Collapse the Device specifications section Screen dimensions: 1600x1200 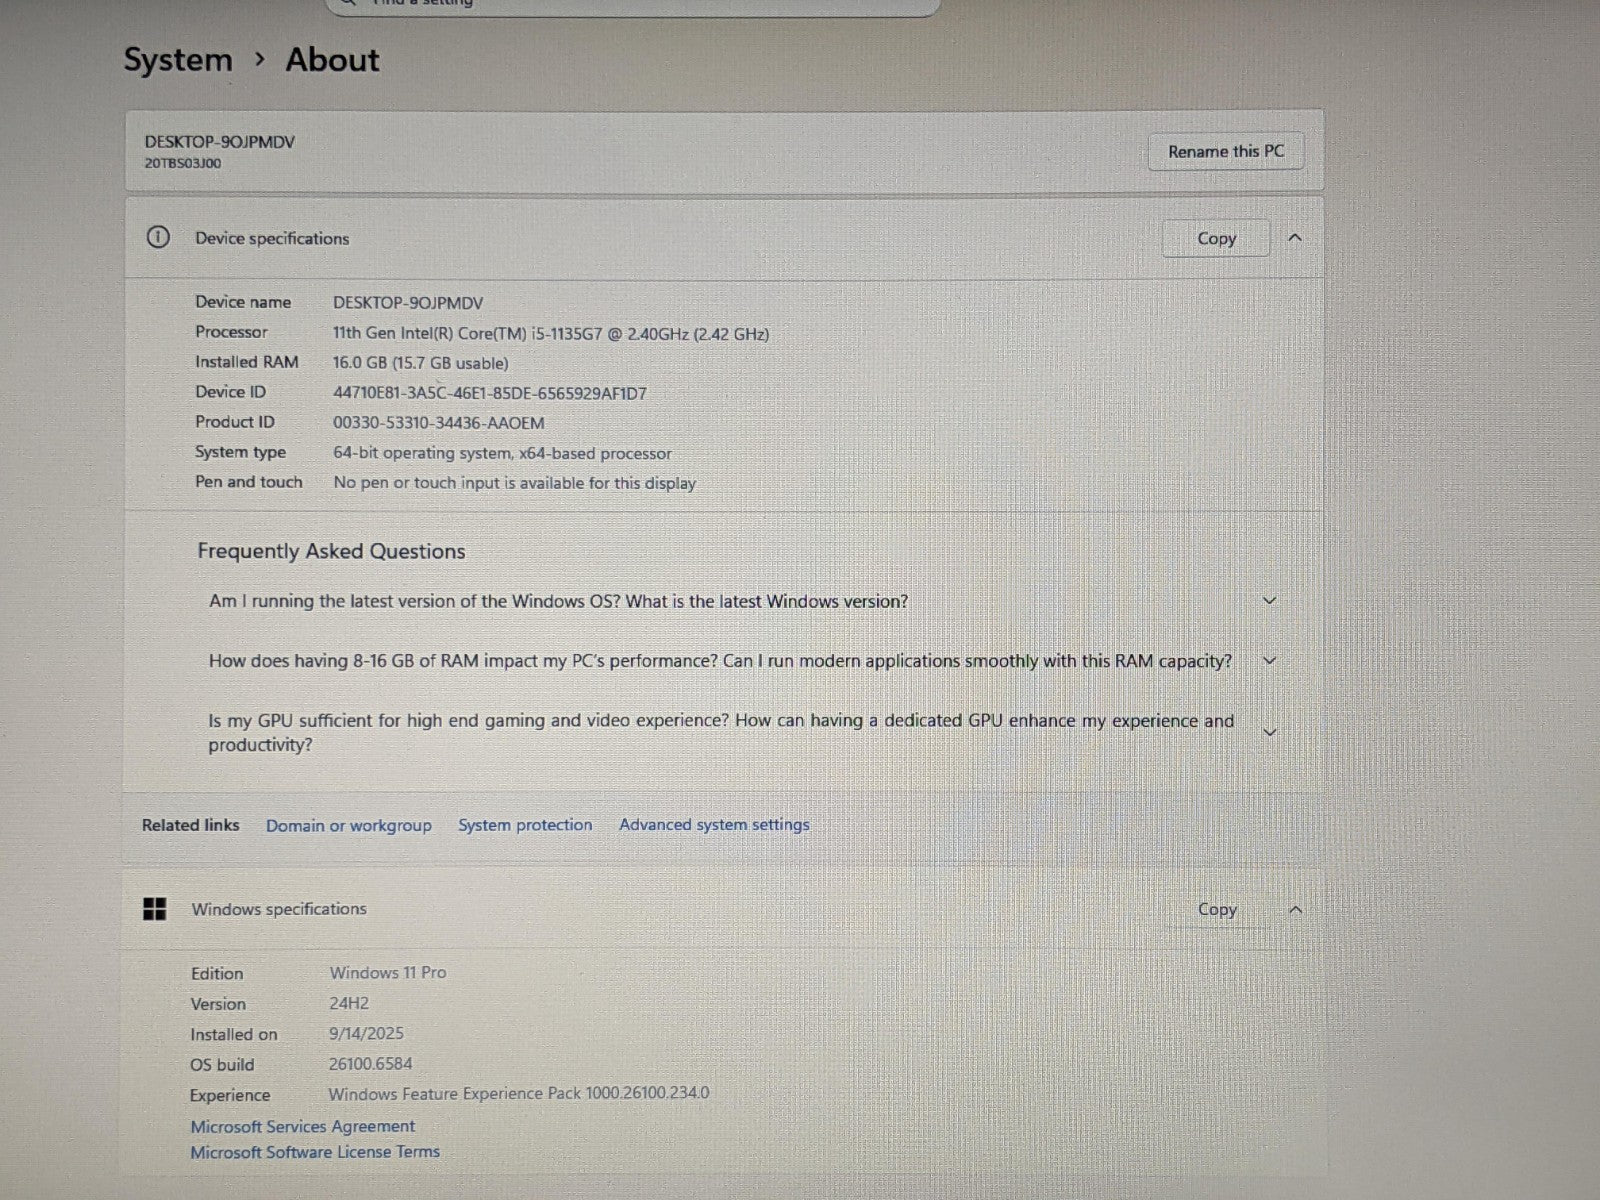click(x=1295, y=238)
